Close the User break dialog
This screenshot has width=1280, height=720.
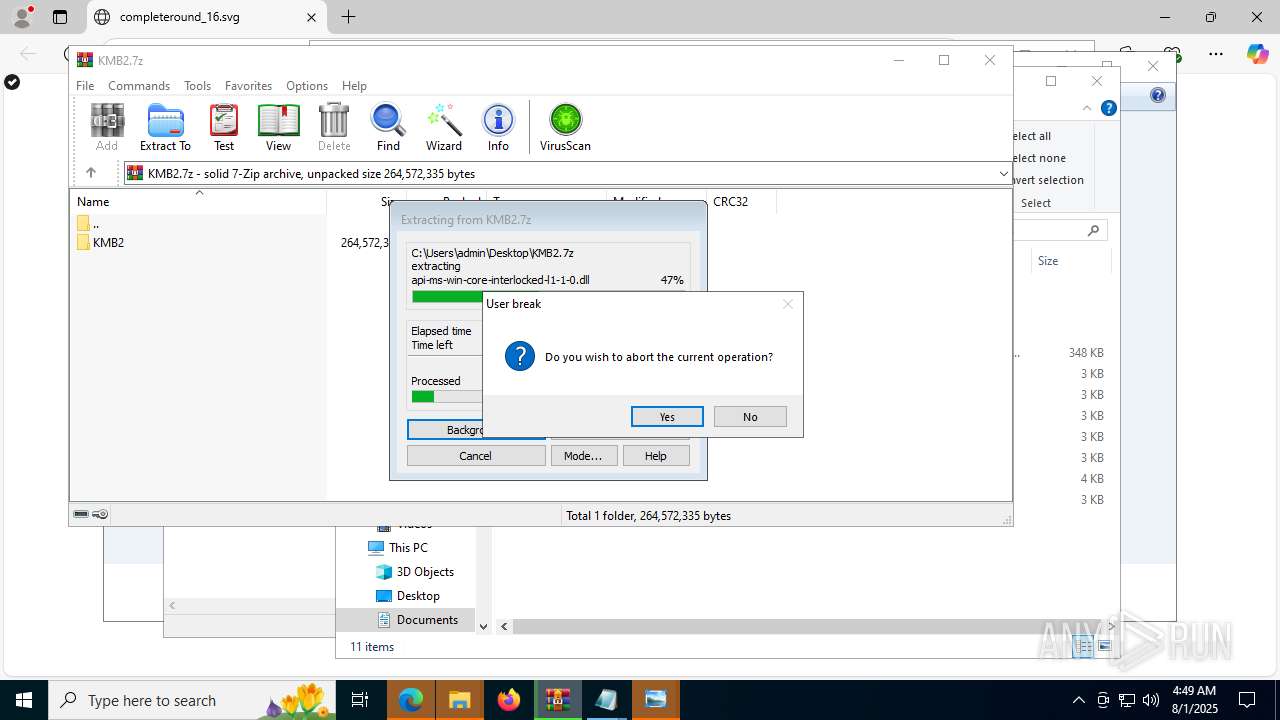[788, 304]
